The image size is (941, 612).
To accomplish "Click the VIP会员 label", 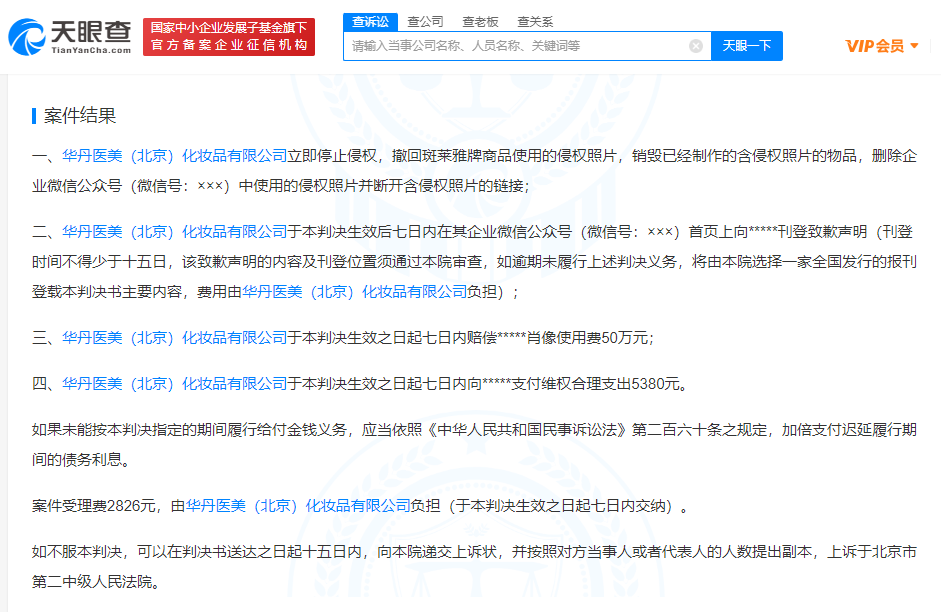I will 874,46.
